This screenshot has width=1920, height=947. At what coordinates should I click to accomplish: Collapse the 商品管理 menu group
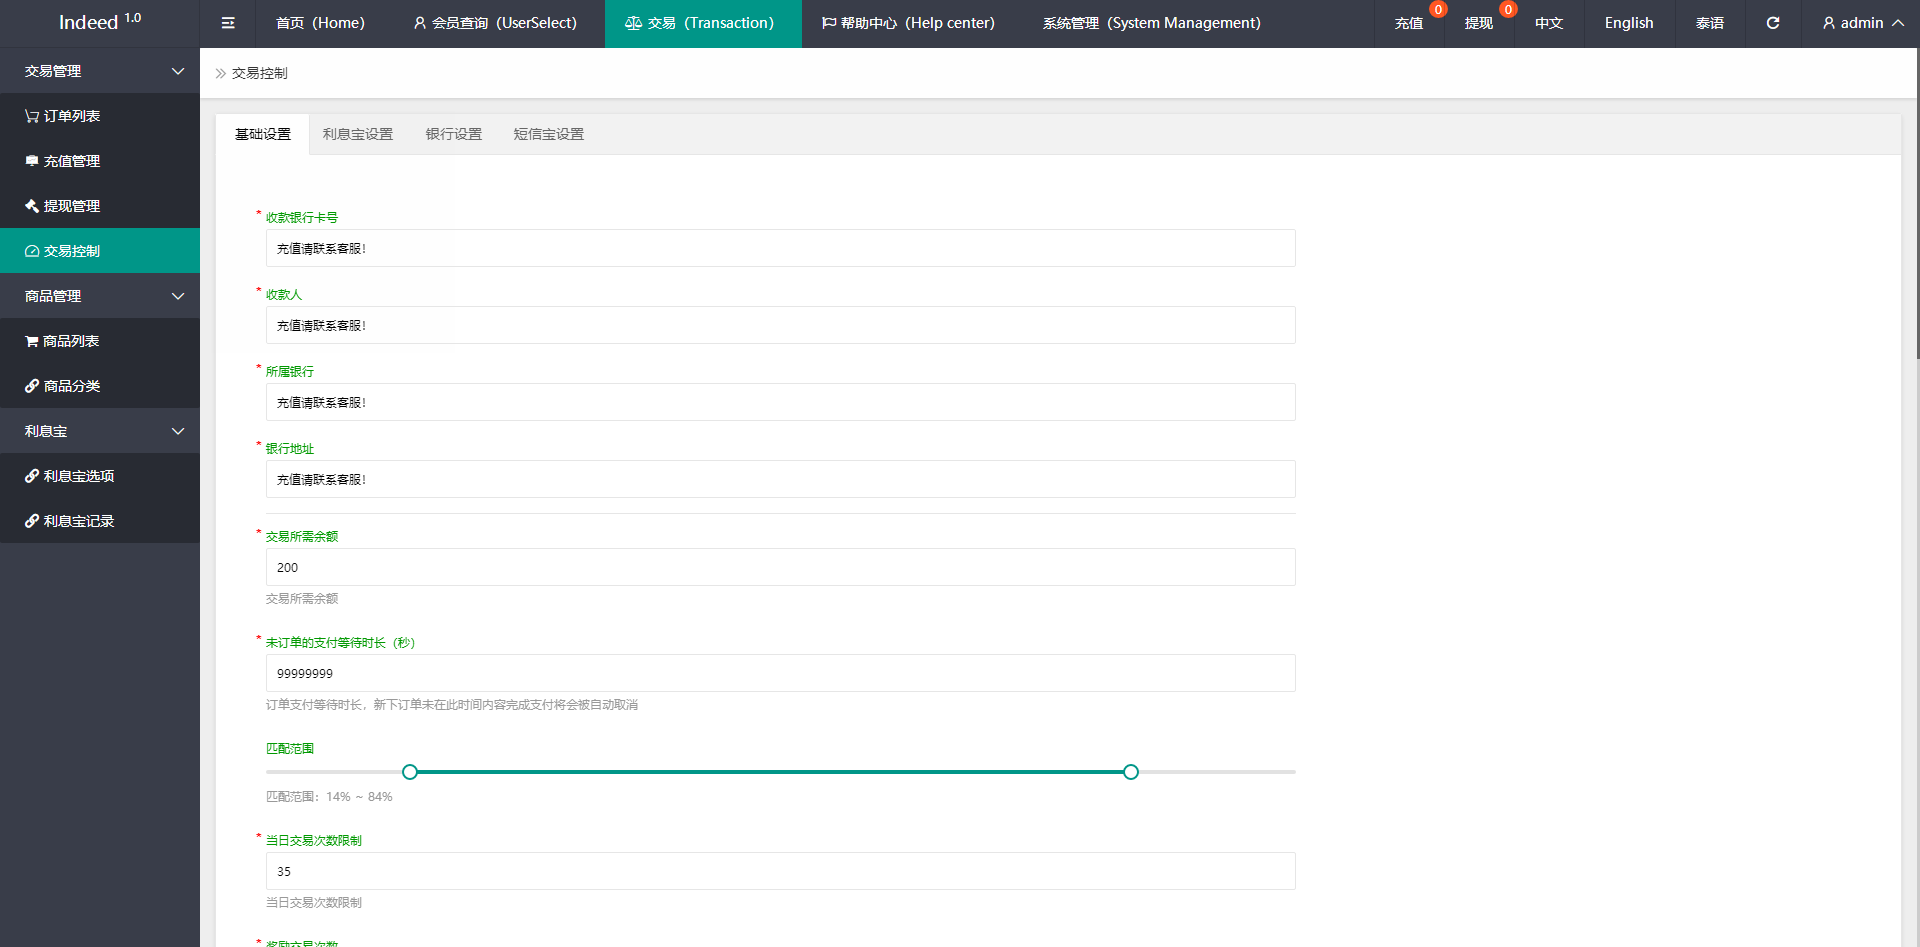[x=100, y=296]
